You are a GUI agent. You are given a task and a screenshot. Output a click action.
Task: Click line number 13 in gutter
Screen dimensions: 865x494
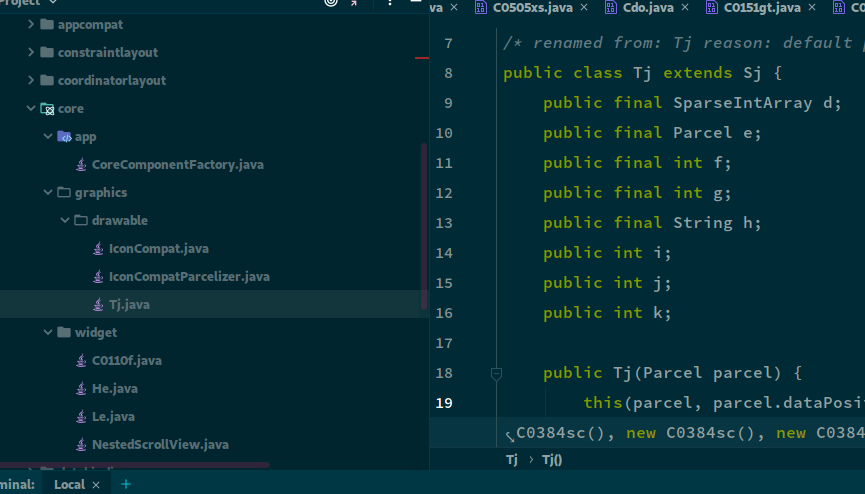(444, 223)
